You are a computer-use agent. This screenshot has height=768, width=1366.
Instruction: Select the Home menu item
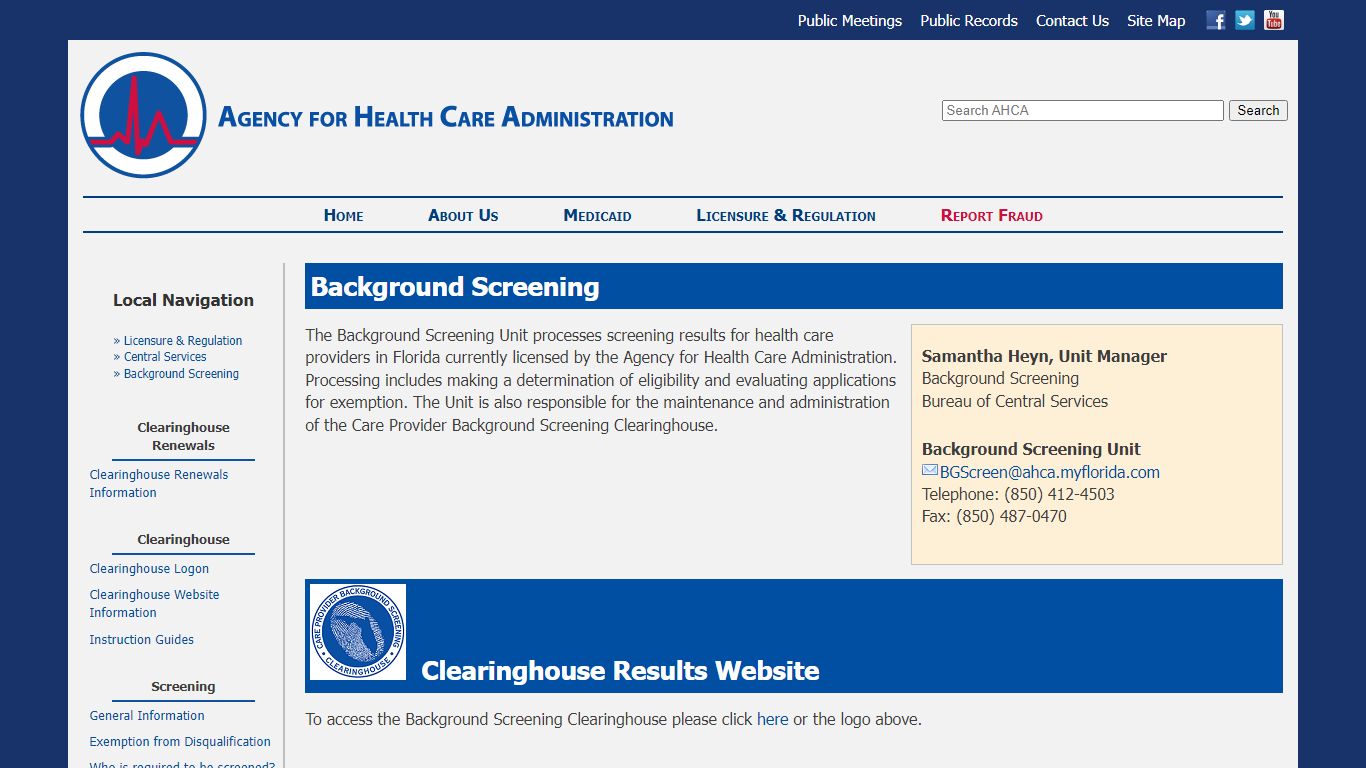tap(343, 215)
